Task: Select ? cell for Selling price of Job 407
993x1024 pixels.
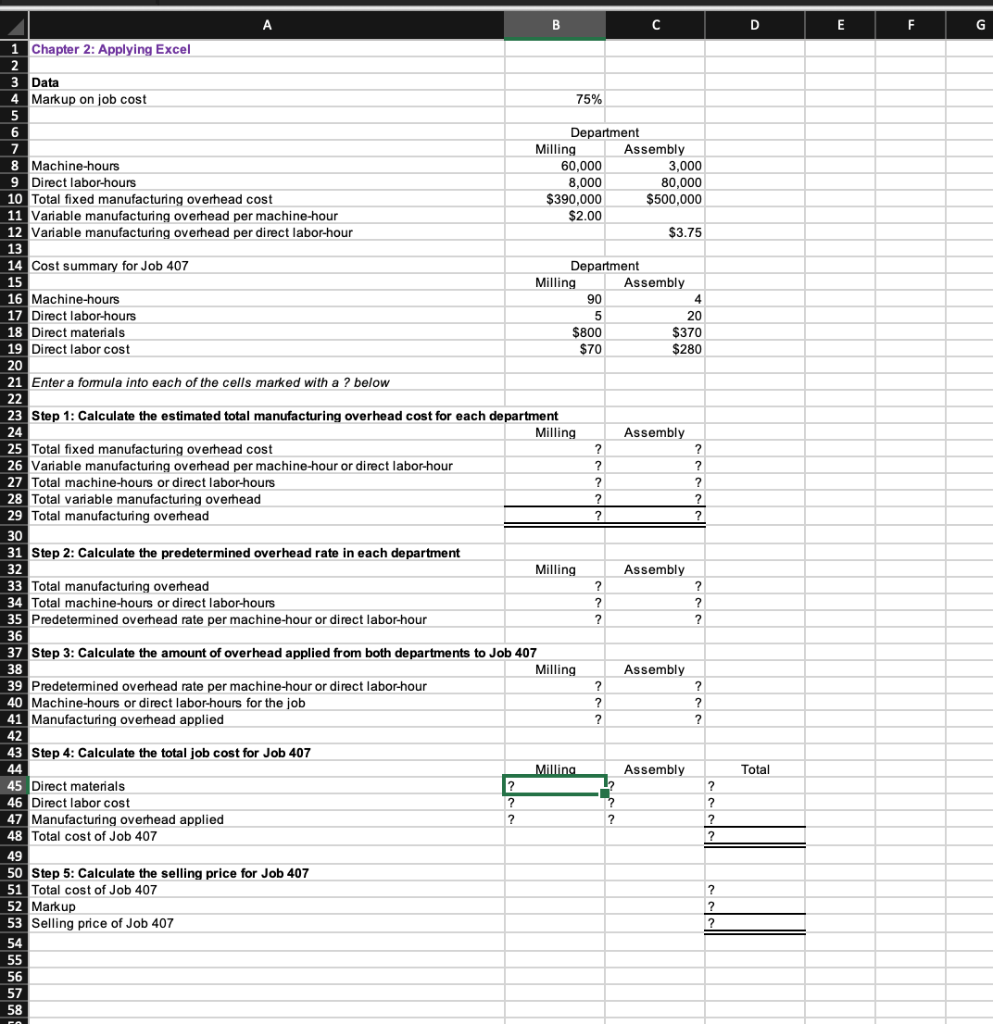Action: [x=755, y=923]
